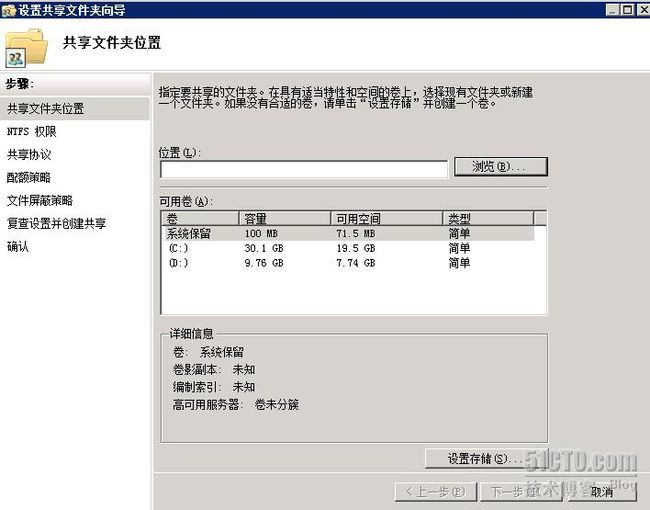Click the 19.5 GB free space cell
Screen dimensions: 650x510
pyautogui.click(x=356, y=248)
